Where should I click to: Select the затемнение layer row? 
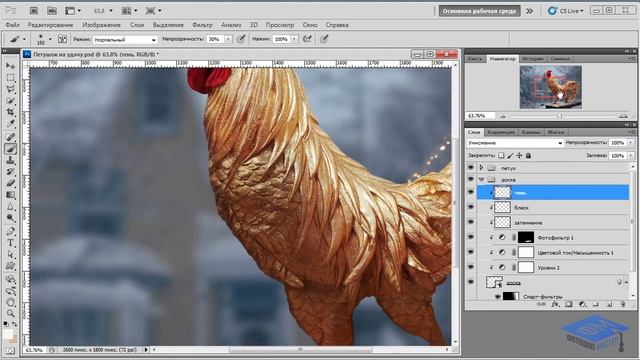553,222
